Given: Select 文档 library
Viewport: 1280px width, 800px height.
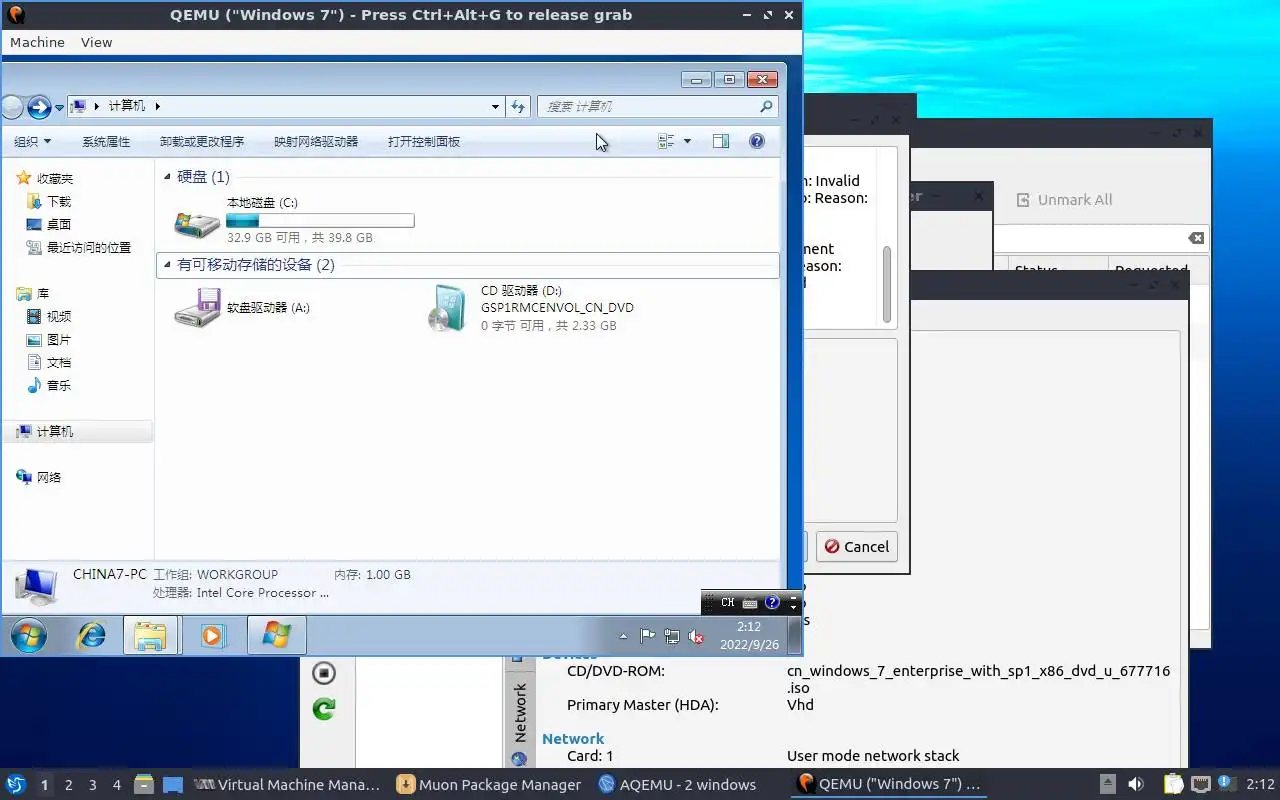Looking at the screenshot, I should tap(59, 363).
